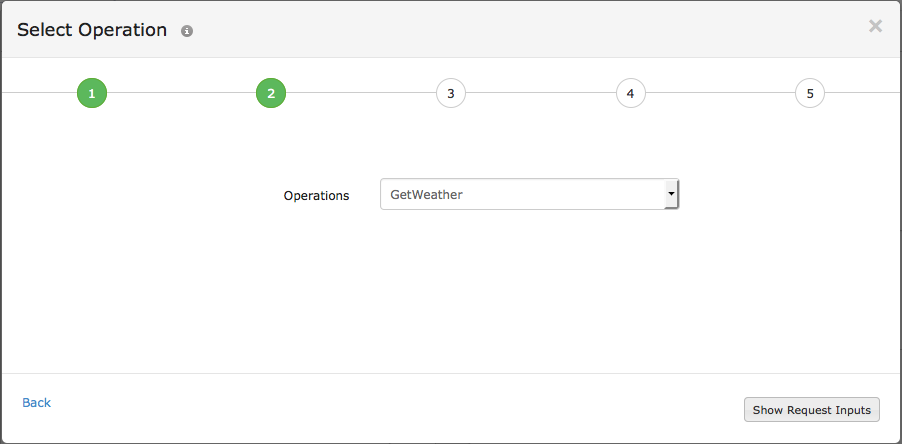Click the GetWeather text in the selector
Image resolution: width=902 pixels, height=444 pixels.
[x=426, y=194]
